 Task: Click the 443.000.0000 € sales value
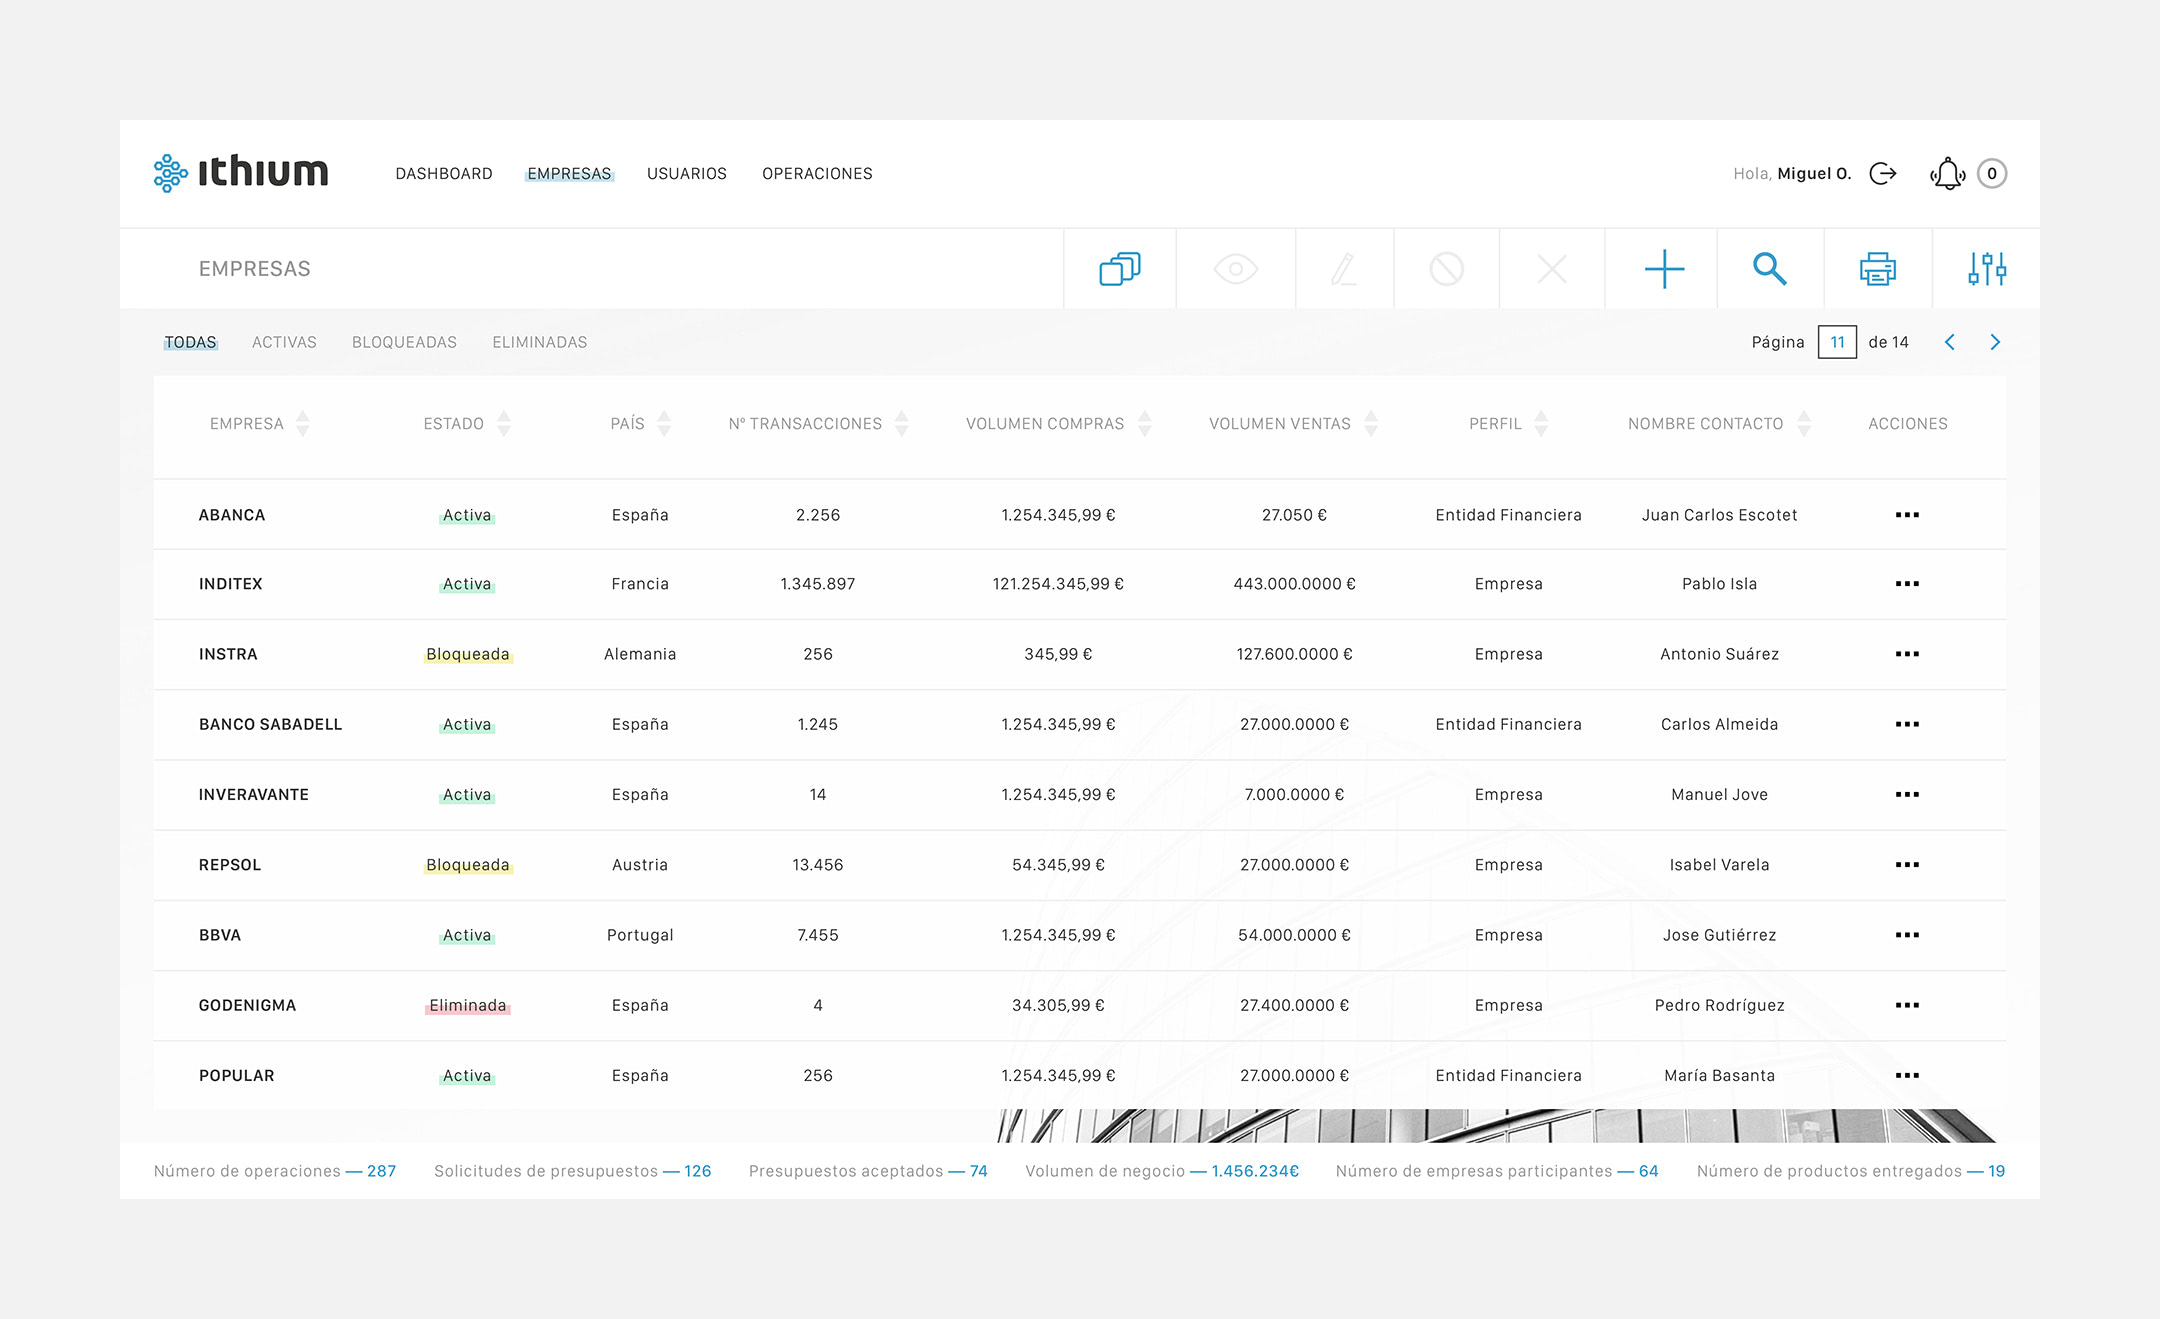point(1294,584)
